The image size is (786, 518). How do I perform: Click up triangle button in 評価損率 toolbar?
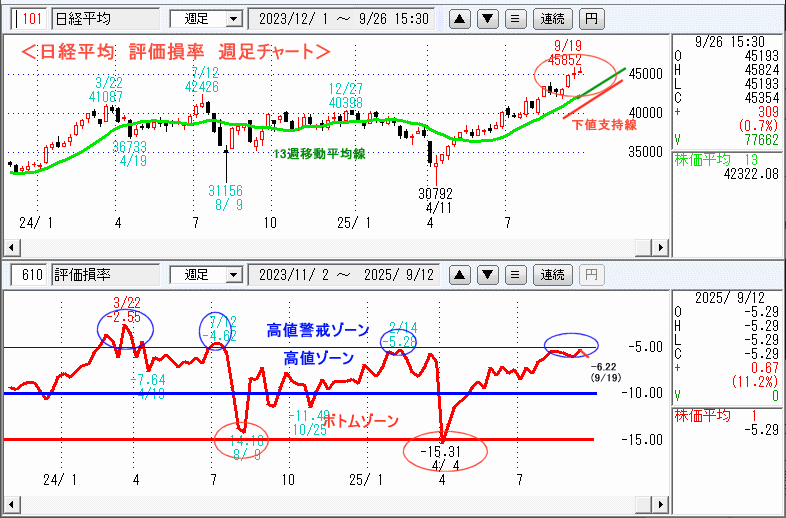click(459, 274)
